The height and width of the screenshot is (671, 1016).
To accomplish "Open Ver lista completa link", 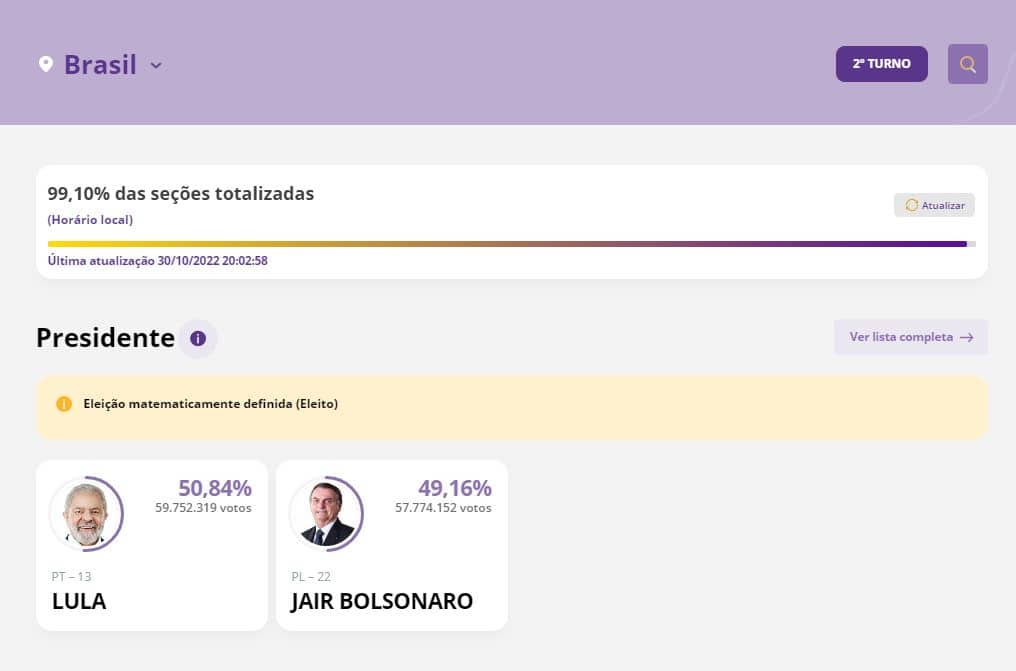I will coord(910,337).
